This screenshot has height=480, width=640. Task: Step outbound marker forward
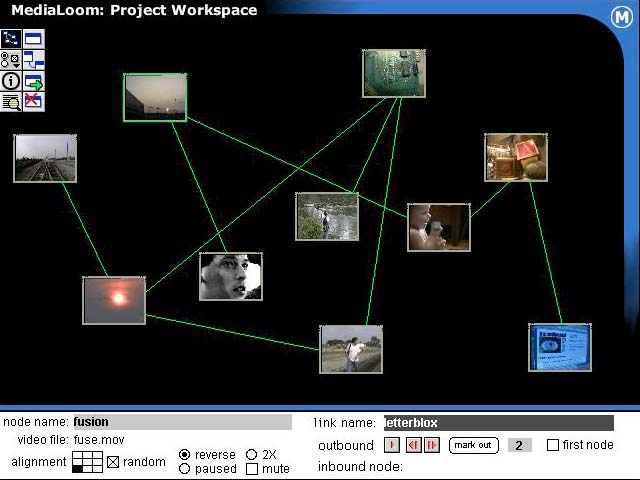tap(432, 445)
